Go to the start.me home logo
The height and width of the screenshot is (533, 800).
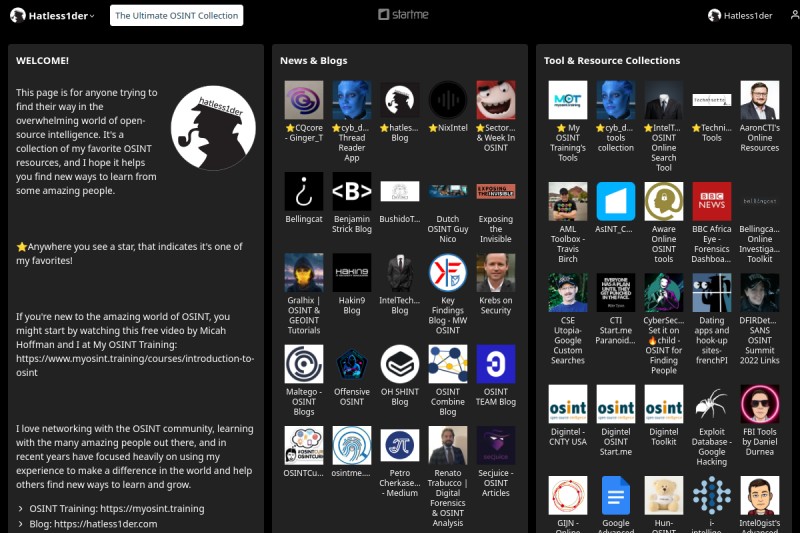[403, 14]
